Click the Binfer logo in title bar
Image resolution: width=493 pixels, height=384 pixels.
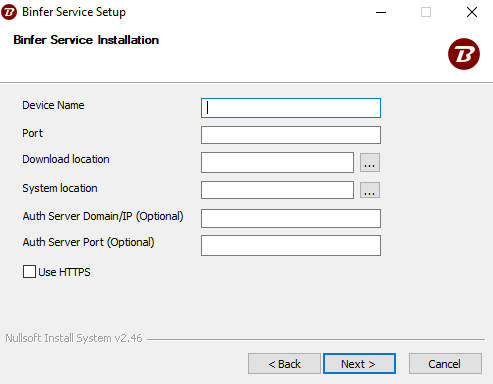point(9,12)
